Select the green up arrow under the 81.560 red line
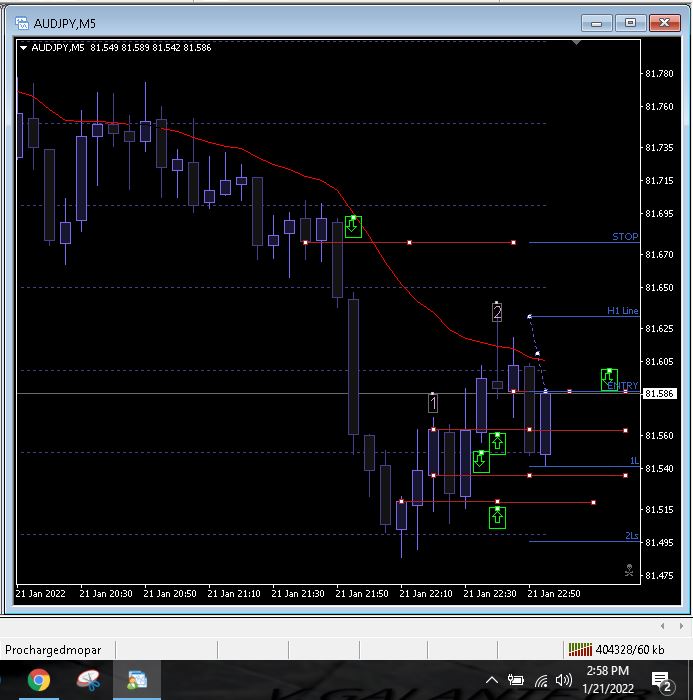The height and width of the screenshot is (700, 693). [x=497, y=443]
